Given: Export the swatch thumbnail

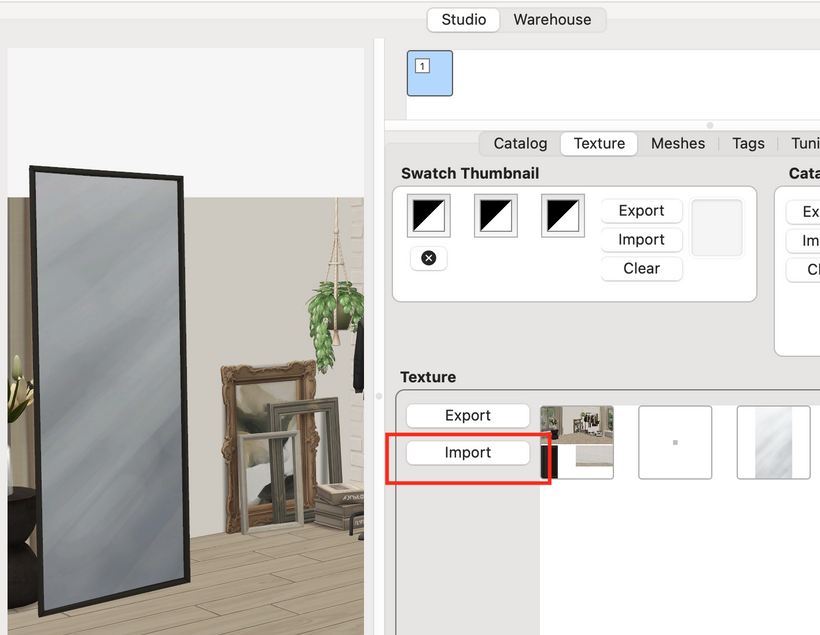Looking at the screenshot, I should point(641,211).
